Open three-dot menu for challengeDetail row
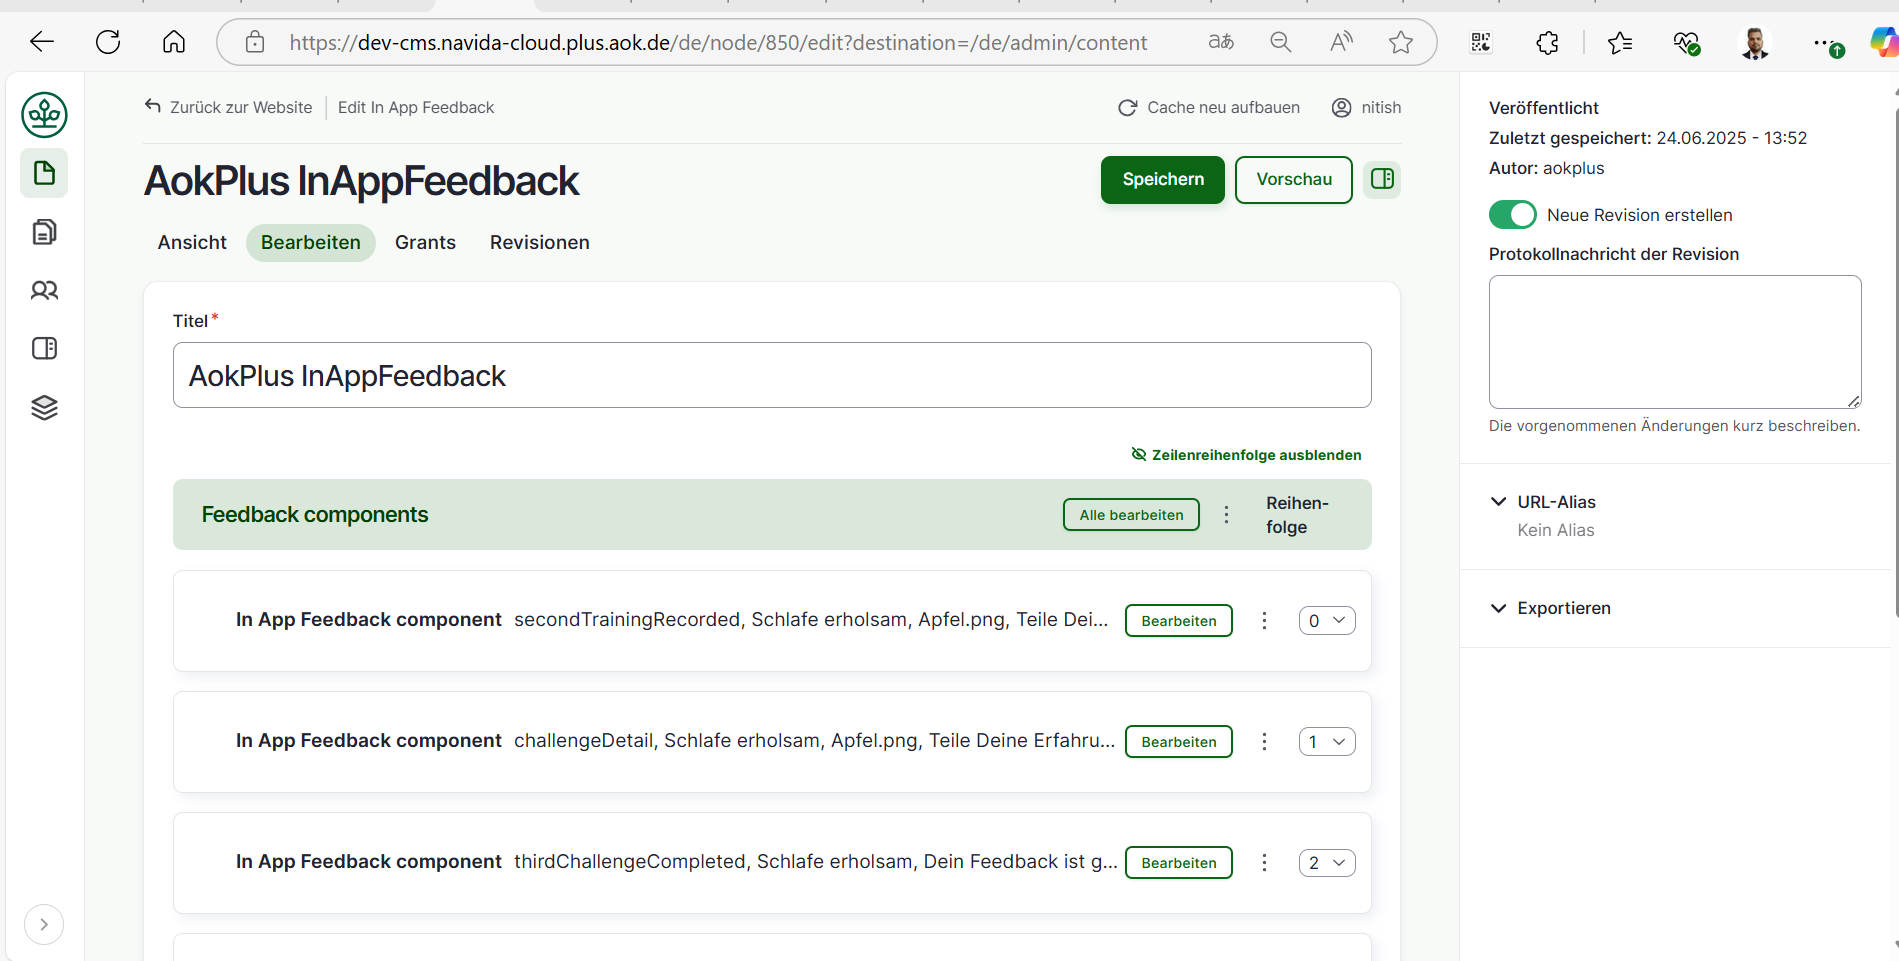 [1264, 742]
